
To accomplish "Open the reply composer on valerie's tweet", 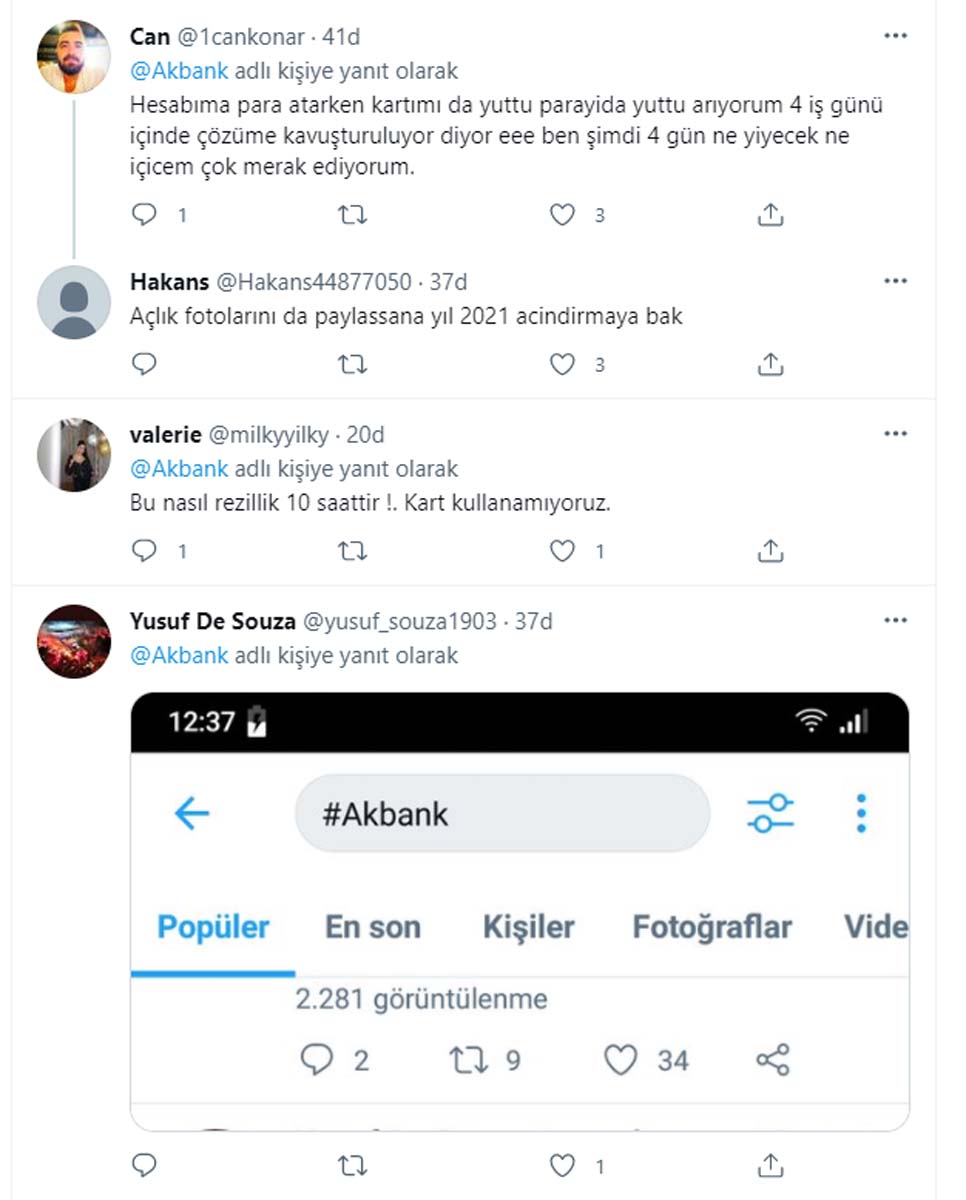I will click(144, 549).
